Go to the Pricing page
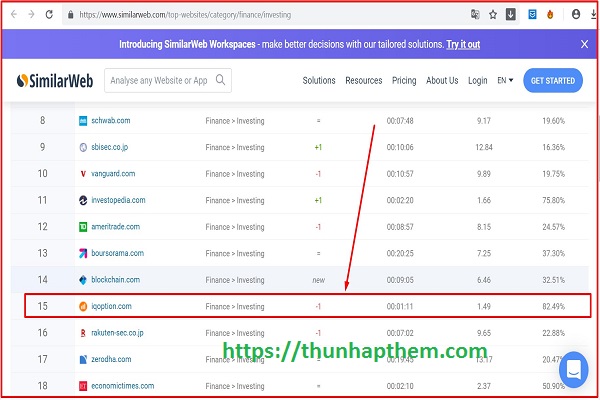This screenshot has height=400, width=600. (x=404, y=81)
